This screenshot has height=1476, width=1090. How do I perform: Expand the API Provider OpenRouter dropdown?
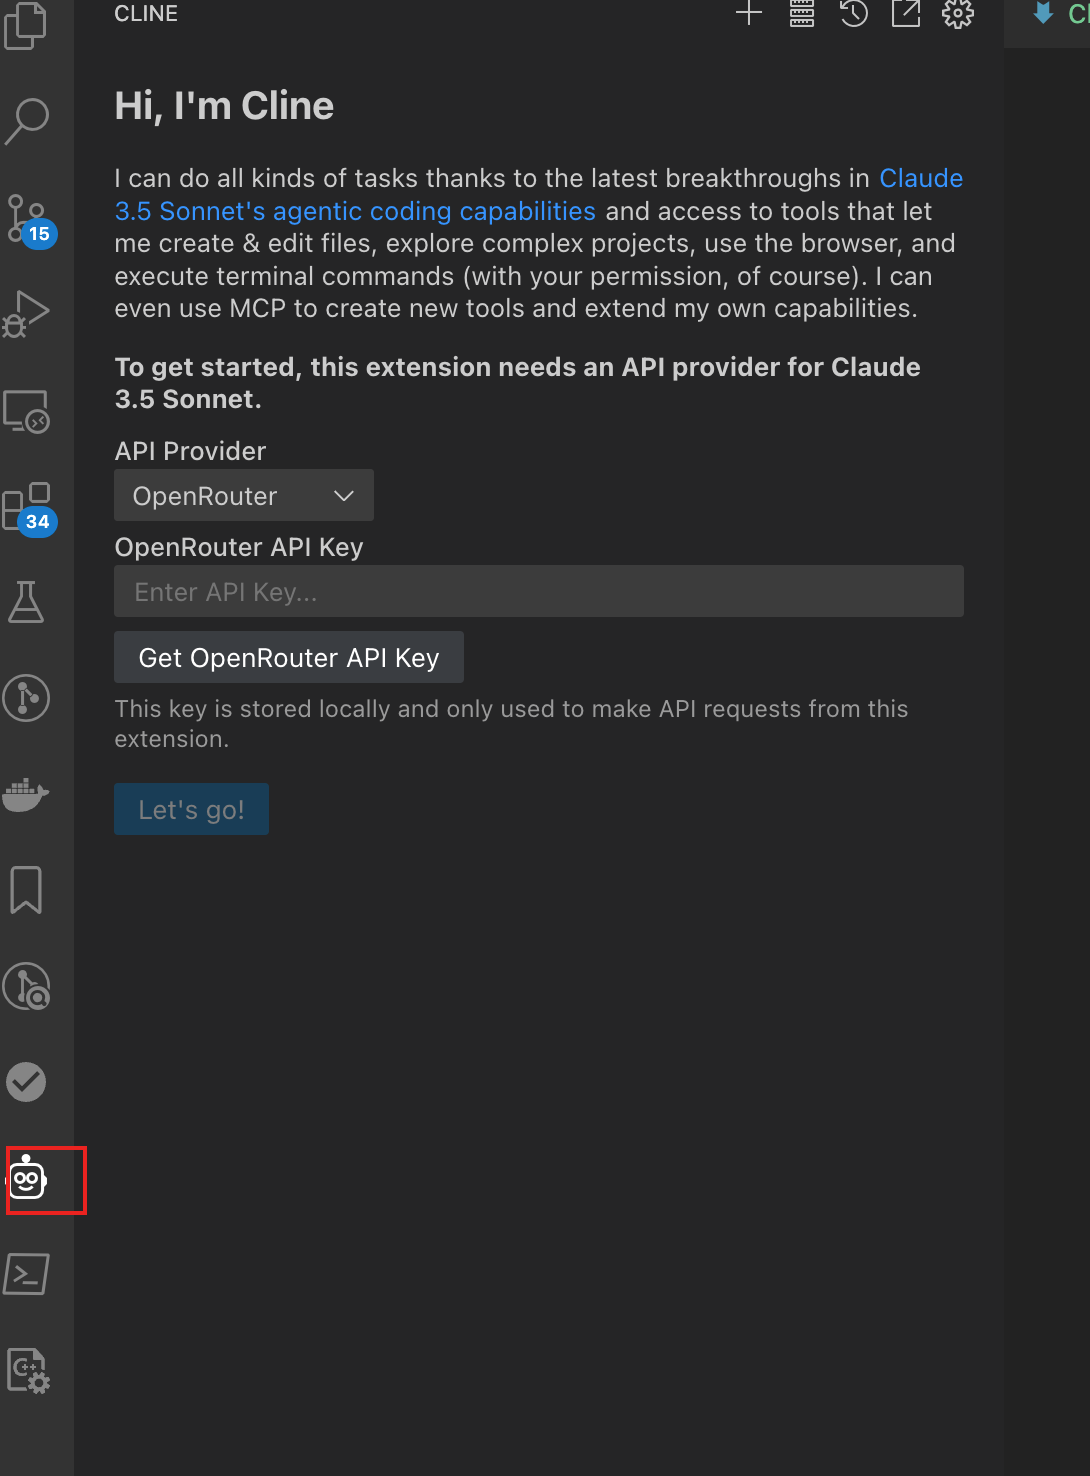(x=244, y=495)
